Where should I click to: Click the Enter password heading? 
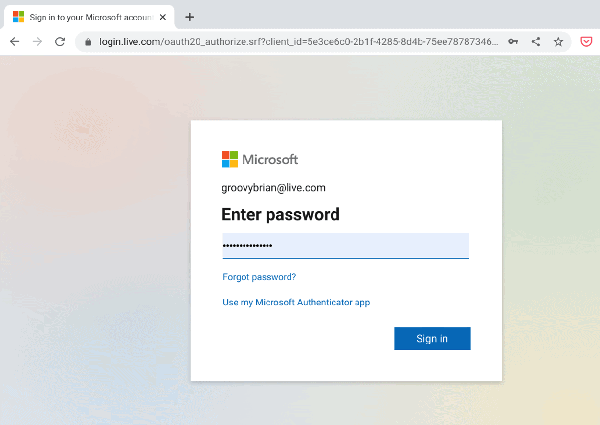pyautogui.click(x=280, y=214)
